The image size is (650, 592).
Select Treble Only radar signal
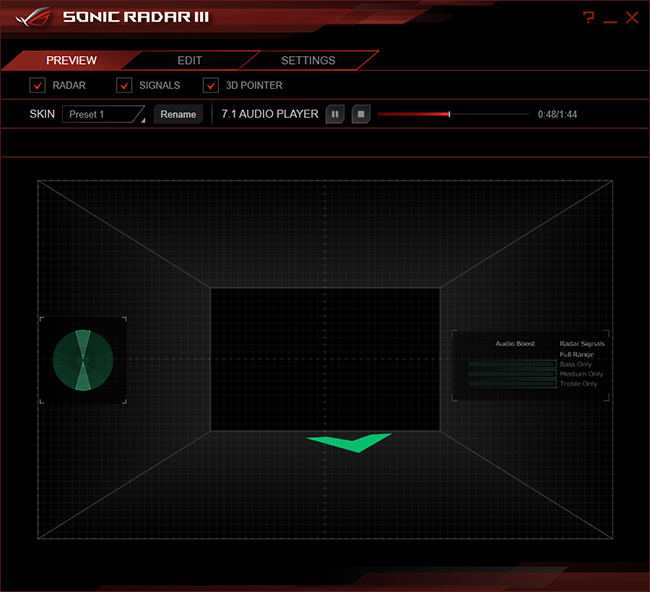coord(578,384)
